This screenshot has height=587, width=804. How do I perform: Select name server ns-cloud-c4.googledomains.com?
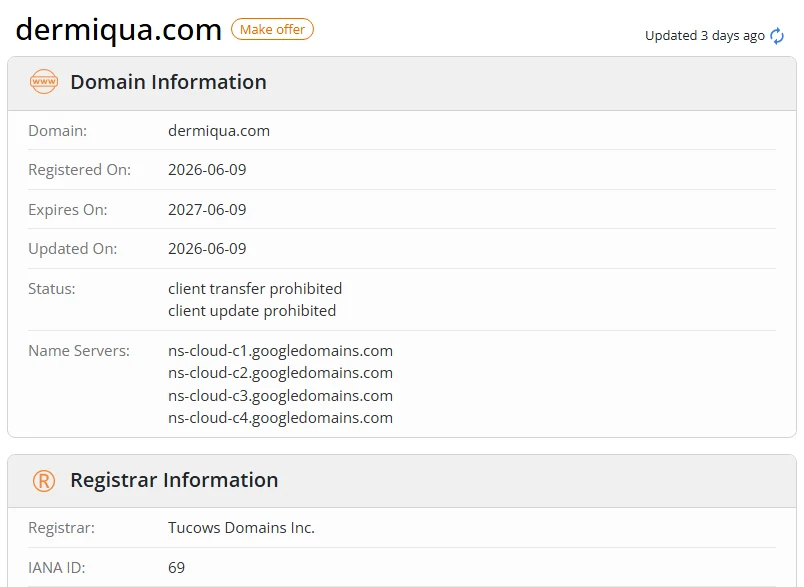[x=280, y=418]
